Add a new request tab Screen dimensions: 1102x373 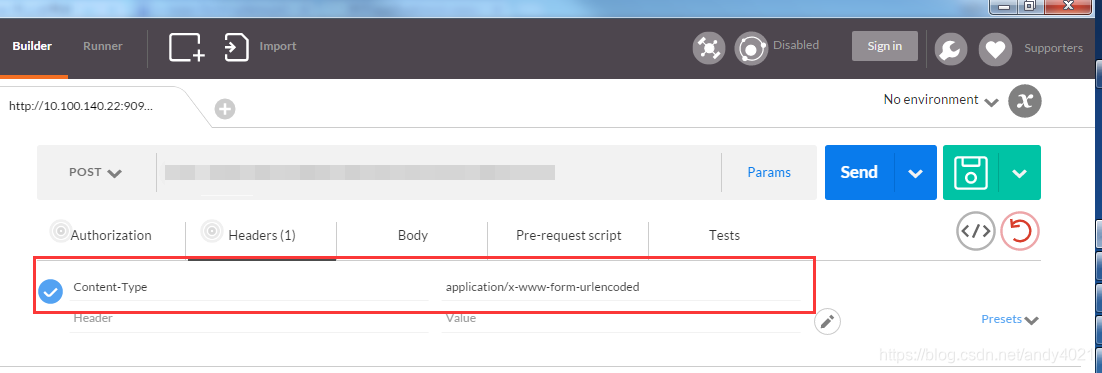coord(225,109)
